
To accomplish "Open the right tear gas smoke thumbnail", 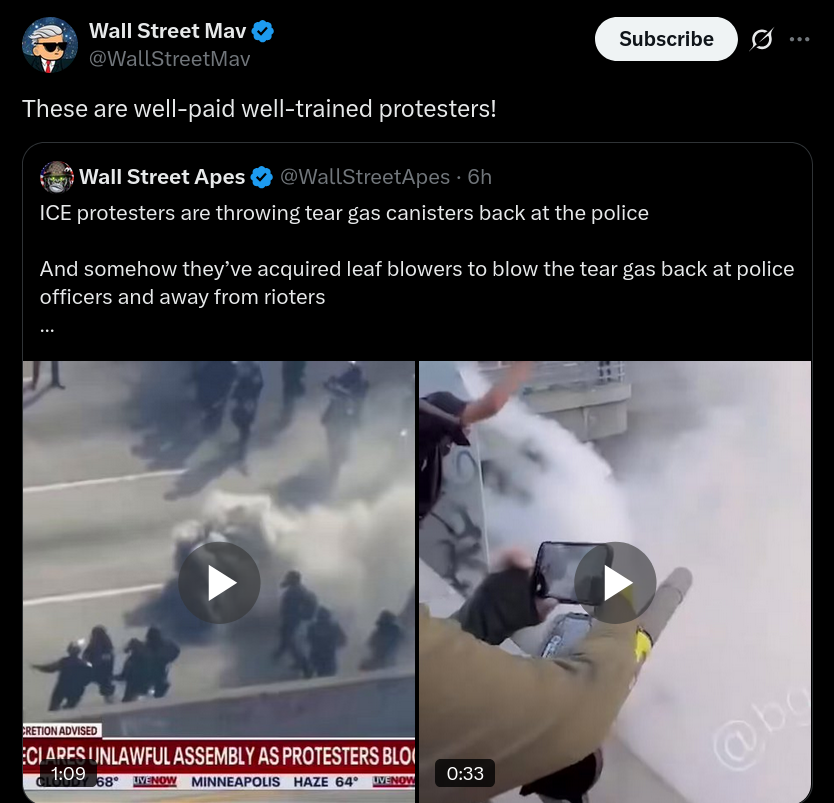I will [x=615, y=582].
